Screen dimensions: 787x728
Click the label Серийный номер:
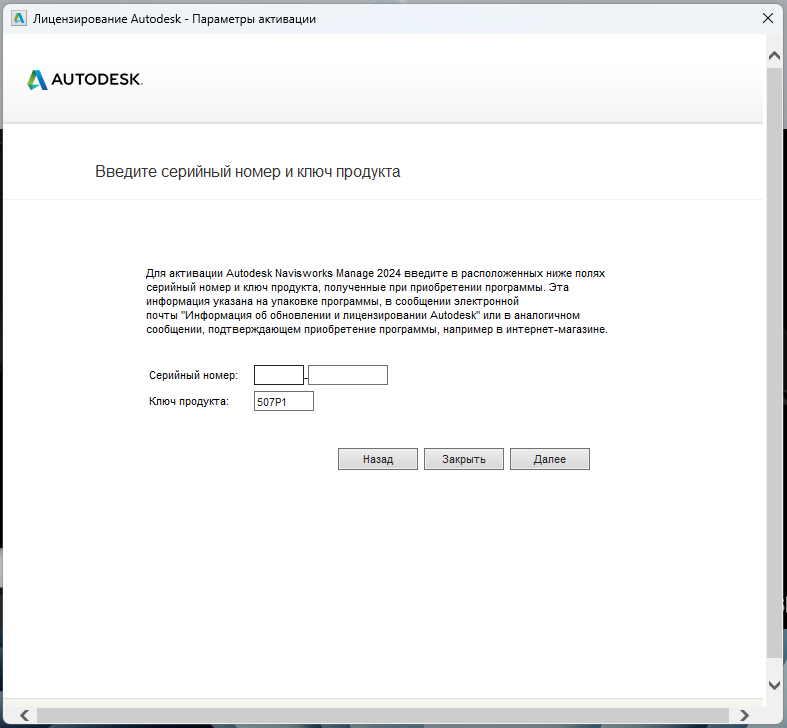tap(193, 375)
